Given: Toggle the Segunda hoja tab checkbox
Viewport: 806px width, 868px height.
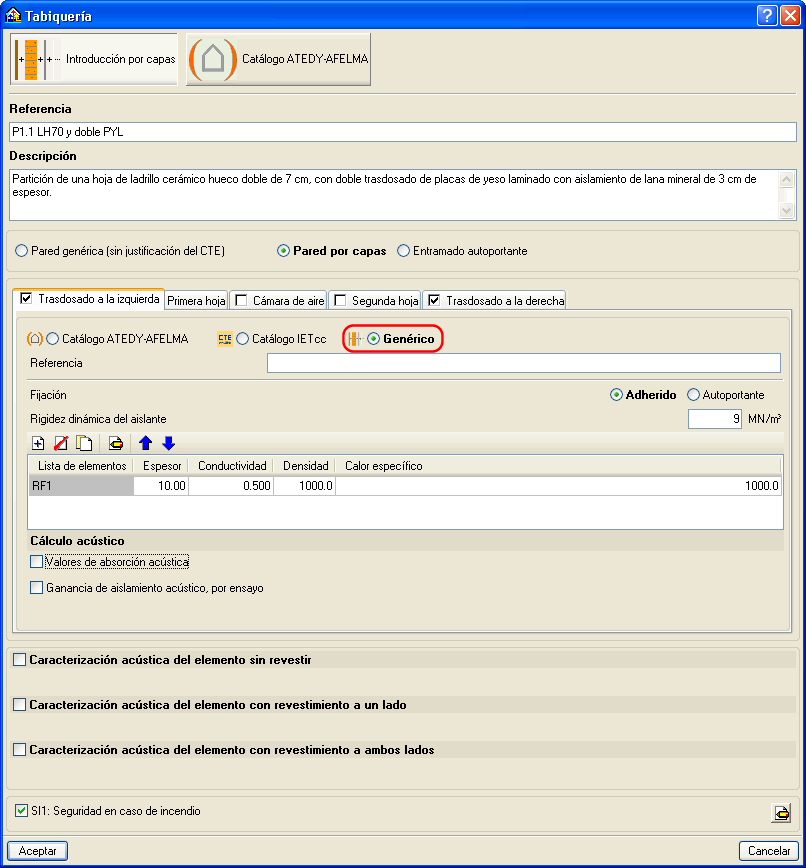Looking at the screenshot, I should 340,301.
